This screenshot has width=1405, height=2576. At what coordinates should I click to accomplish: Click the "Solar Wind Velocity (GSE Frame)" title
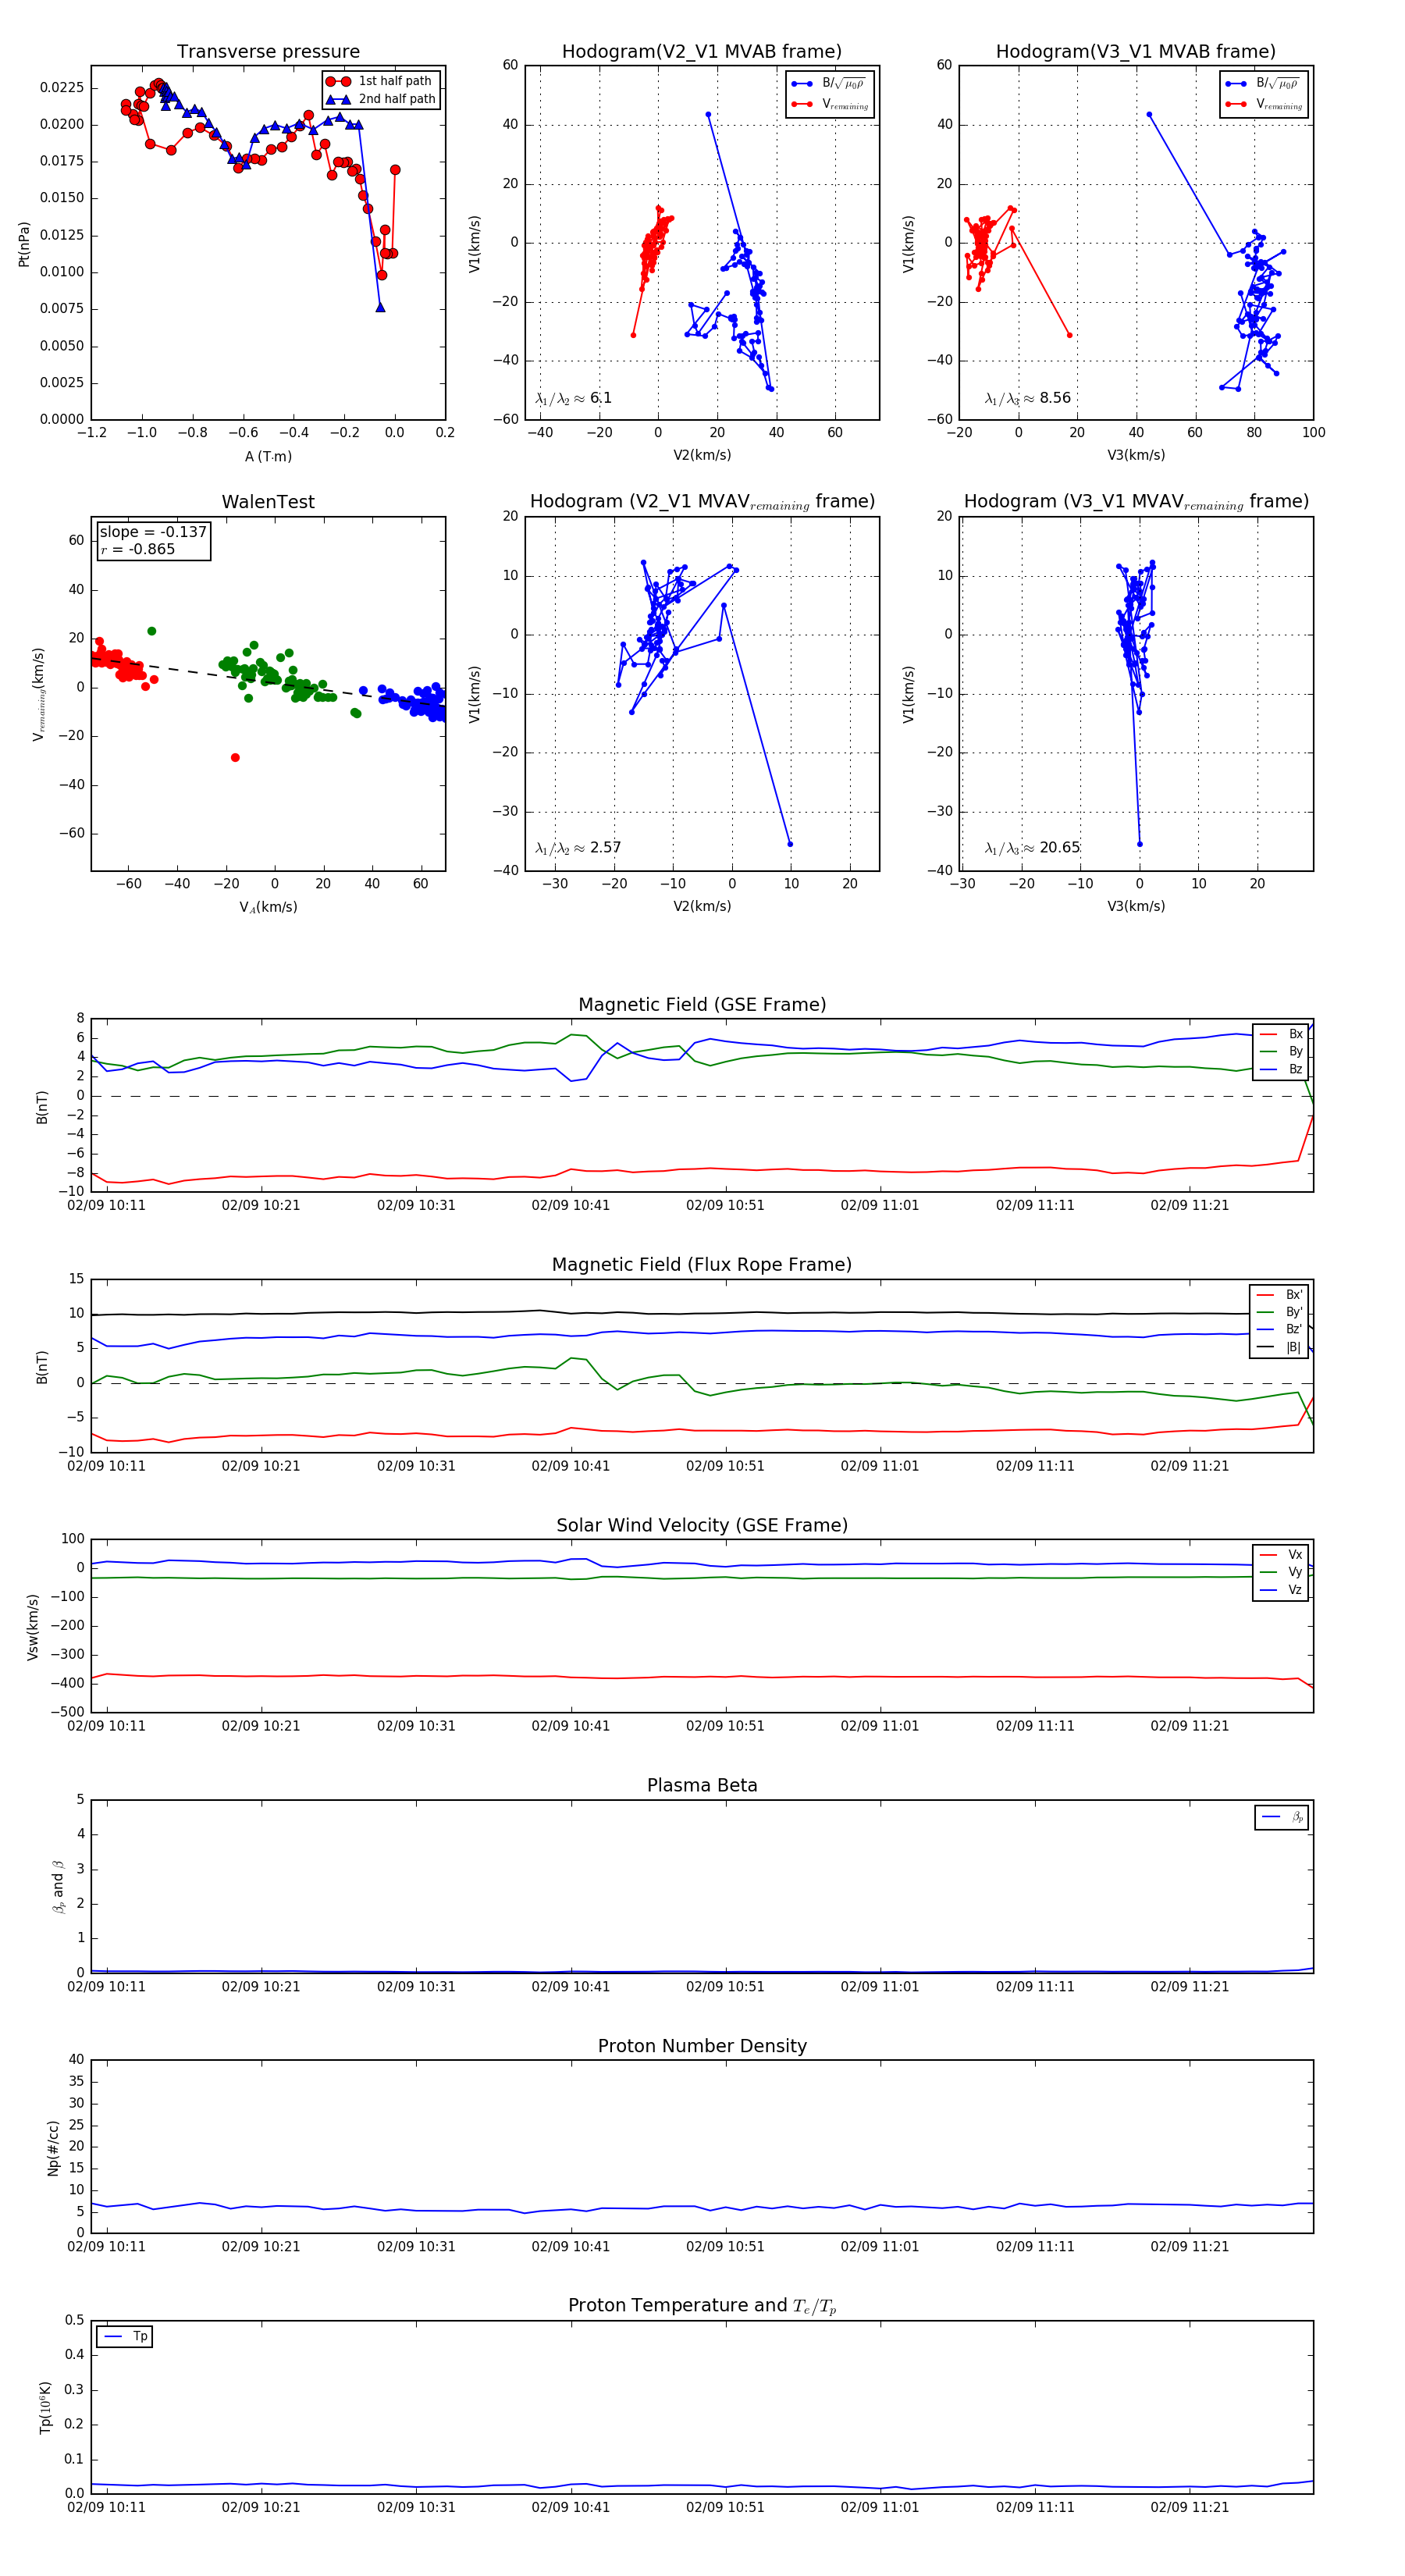(x=702, y=1525)
